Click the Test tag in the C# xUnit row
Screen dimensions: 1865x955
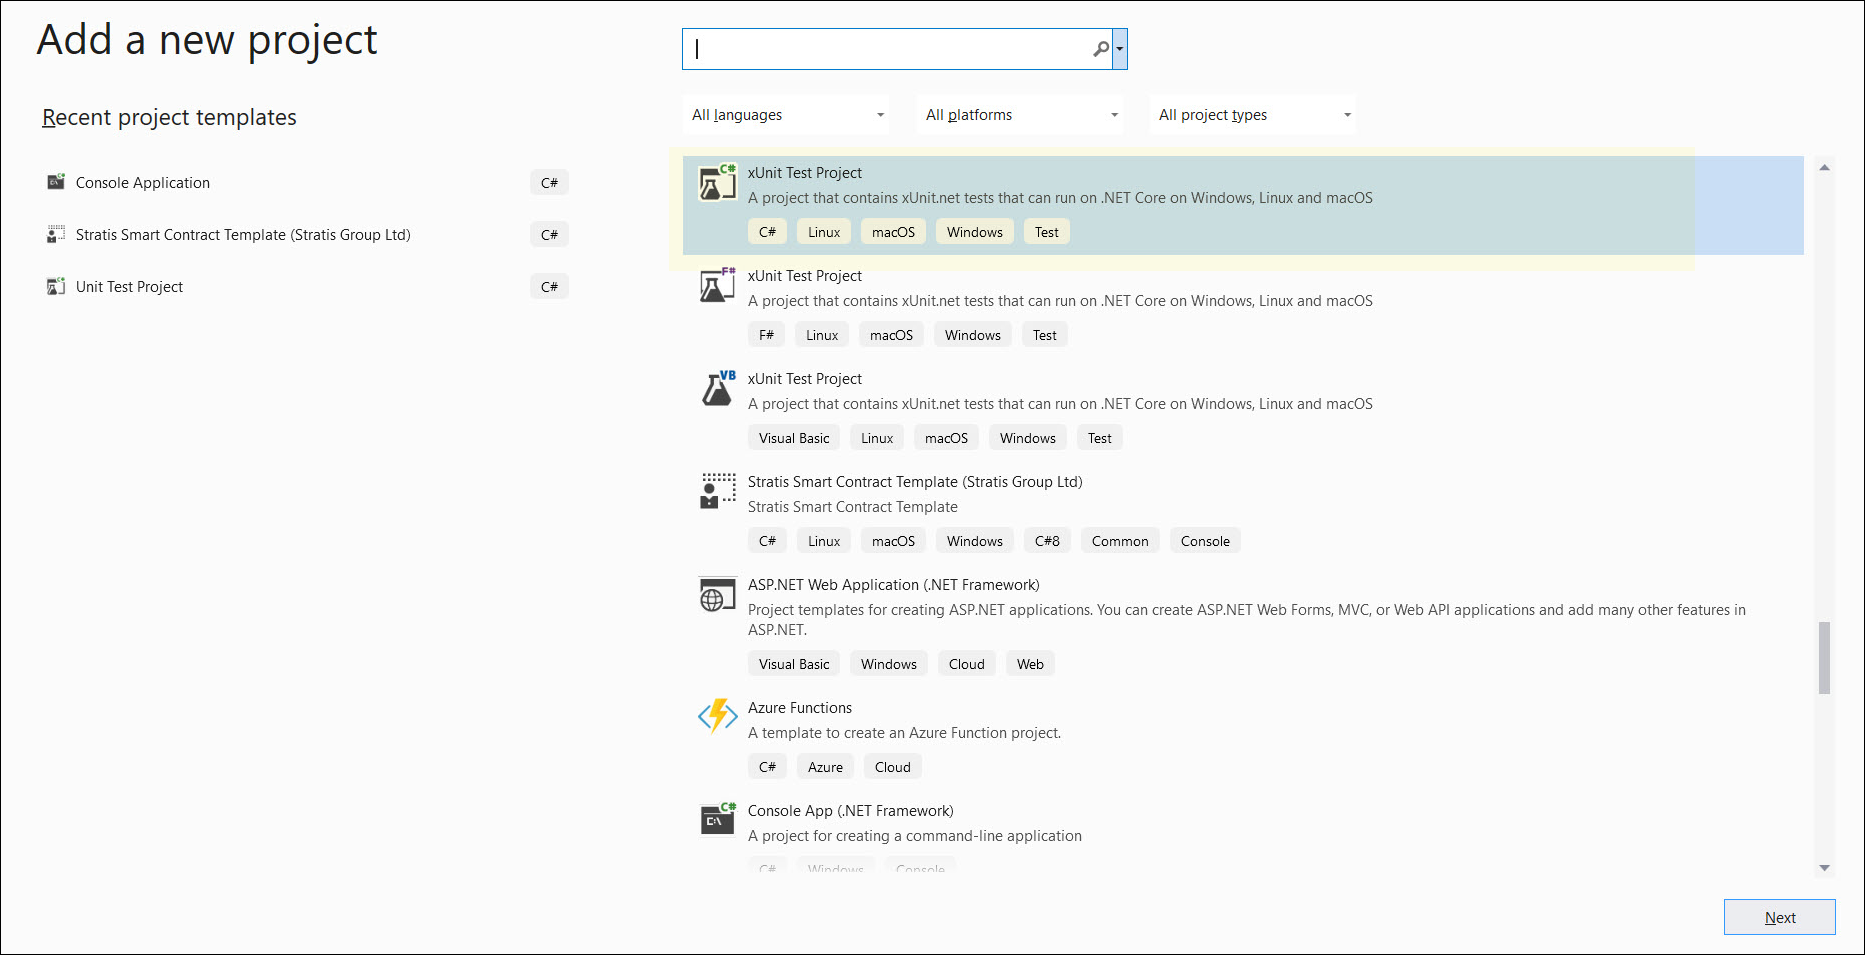pyautogui.click(x=1047, y=232)
